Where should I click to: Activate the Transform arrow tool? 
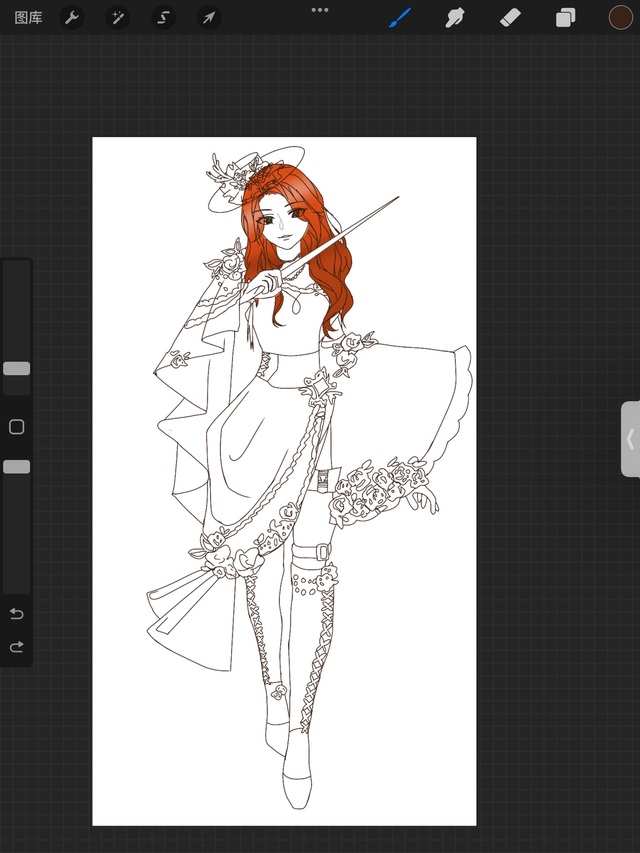(208, 17)
